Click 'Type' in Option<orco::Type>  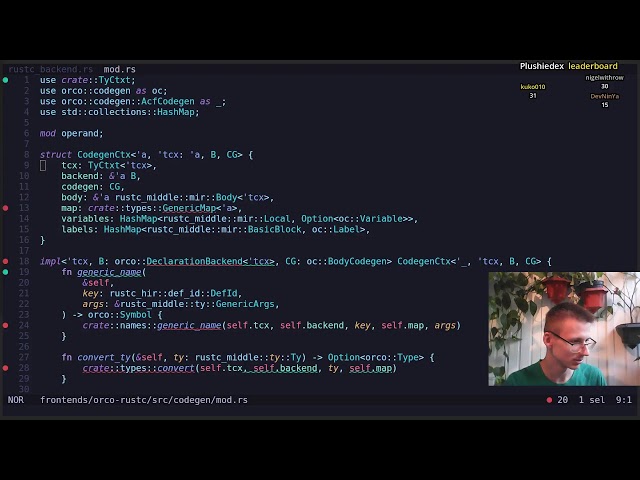click(408, 357)
